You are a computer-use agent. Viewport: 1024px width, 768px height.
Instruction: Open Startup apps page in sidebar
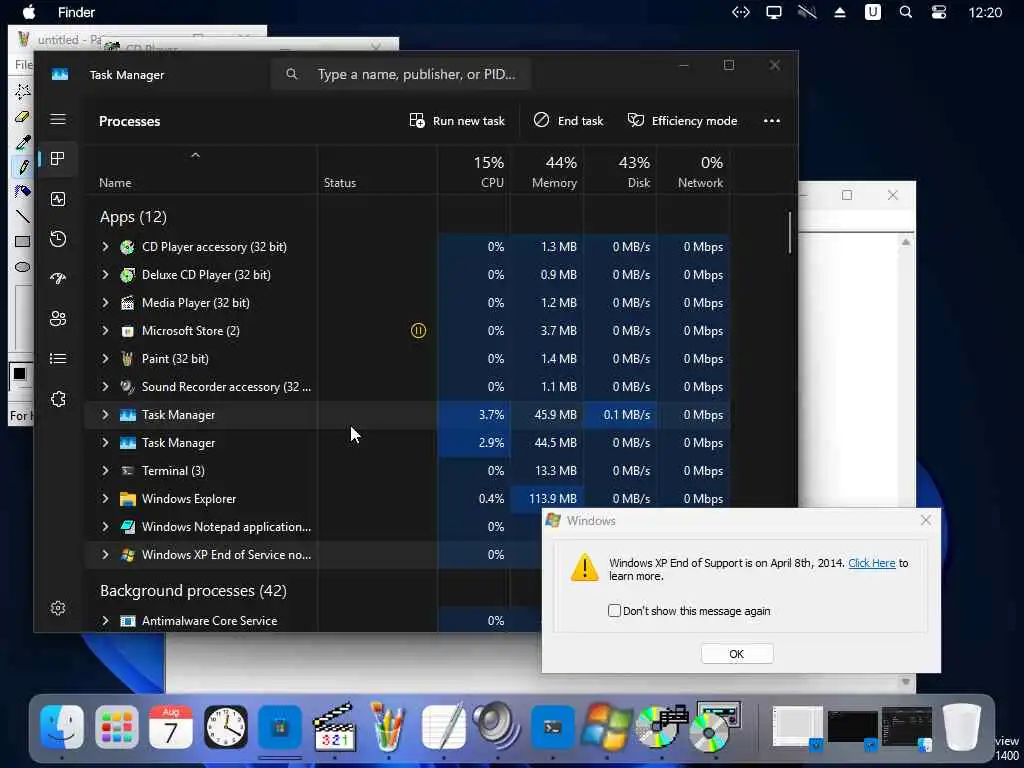58,278
